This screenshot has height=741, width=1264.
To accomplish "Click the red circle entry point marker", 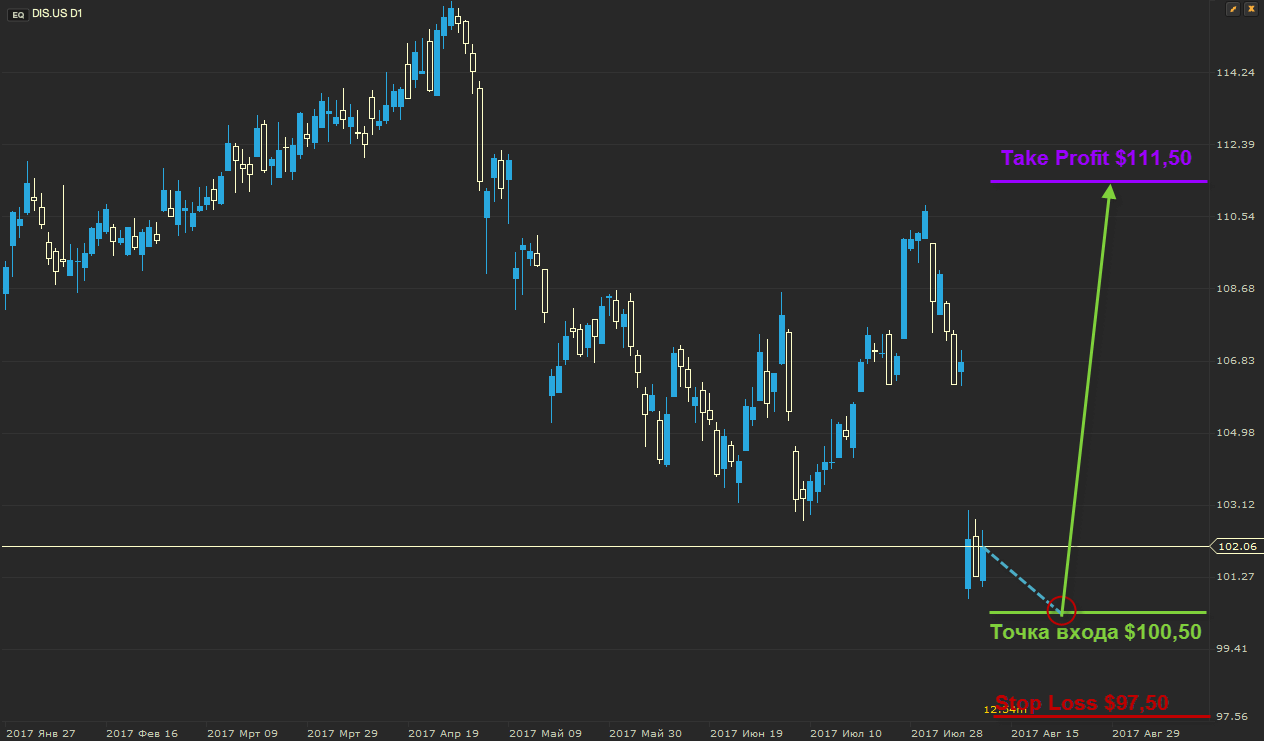I will click(x=1062, y=609).
